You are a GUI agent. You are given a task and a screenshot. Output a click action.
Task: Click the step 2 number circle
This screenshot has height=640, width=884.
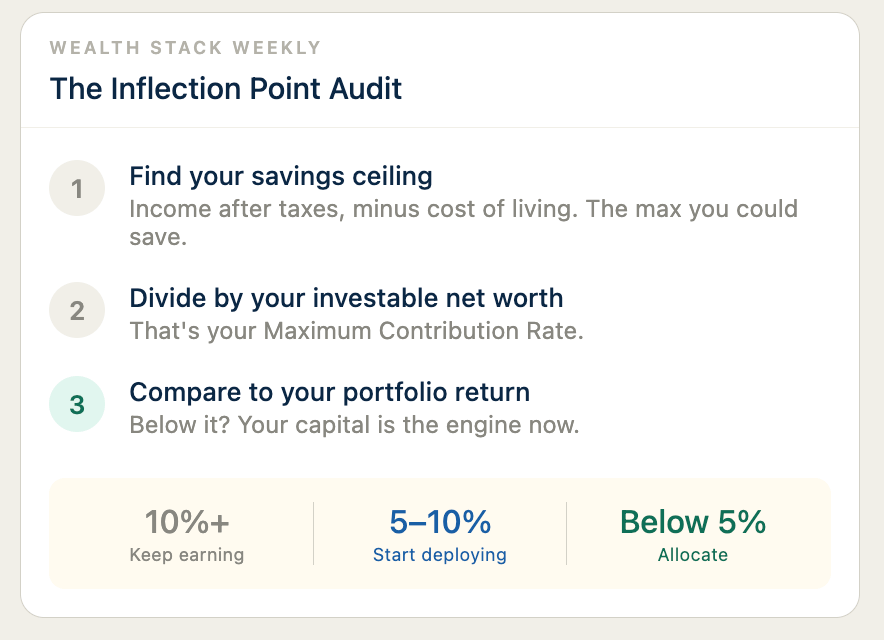coord(77,310)
